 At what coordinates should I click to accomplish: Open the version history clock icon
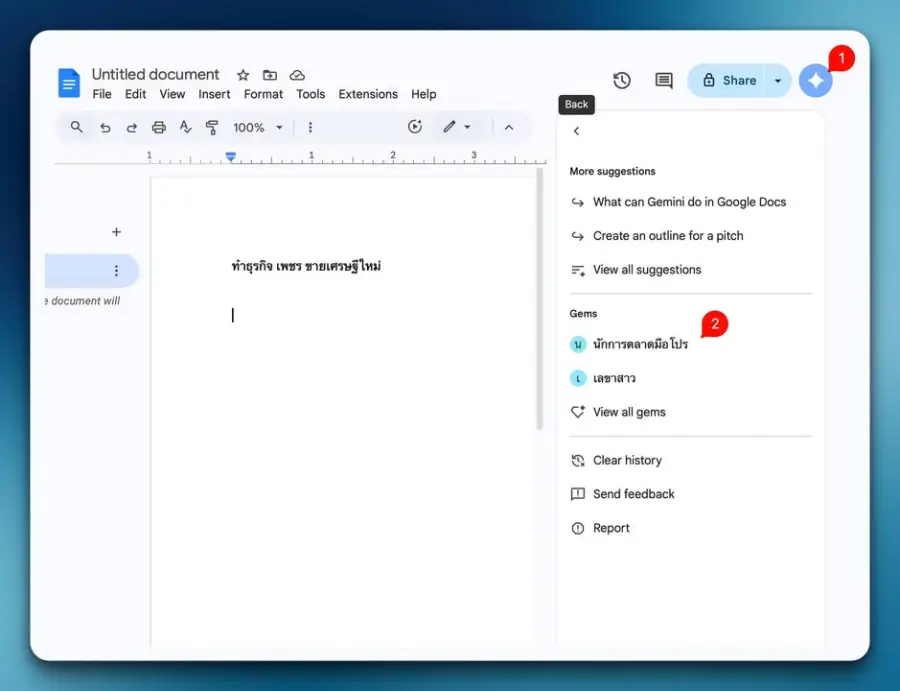coord(622,80)
